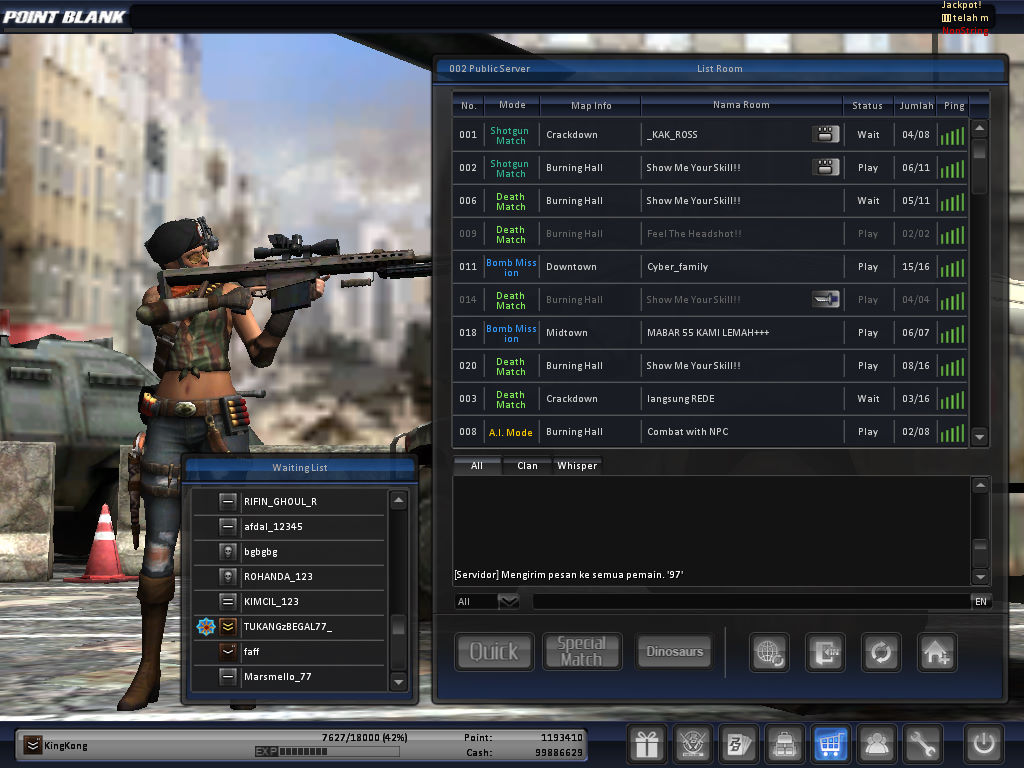Click chat log scroll down arrow
Viewport: 1024px width, 768px height.
pos(980,577)
